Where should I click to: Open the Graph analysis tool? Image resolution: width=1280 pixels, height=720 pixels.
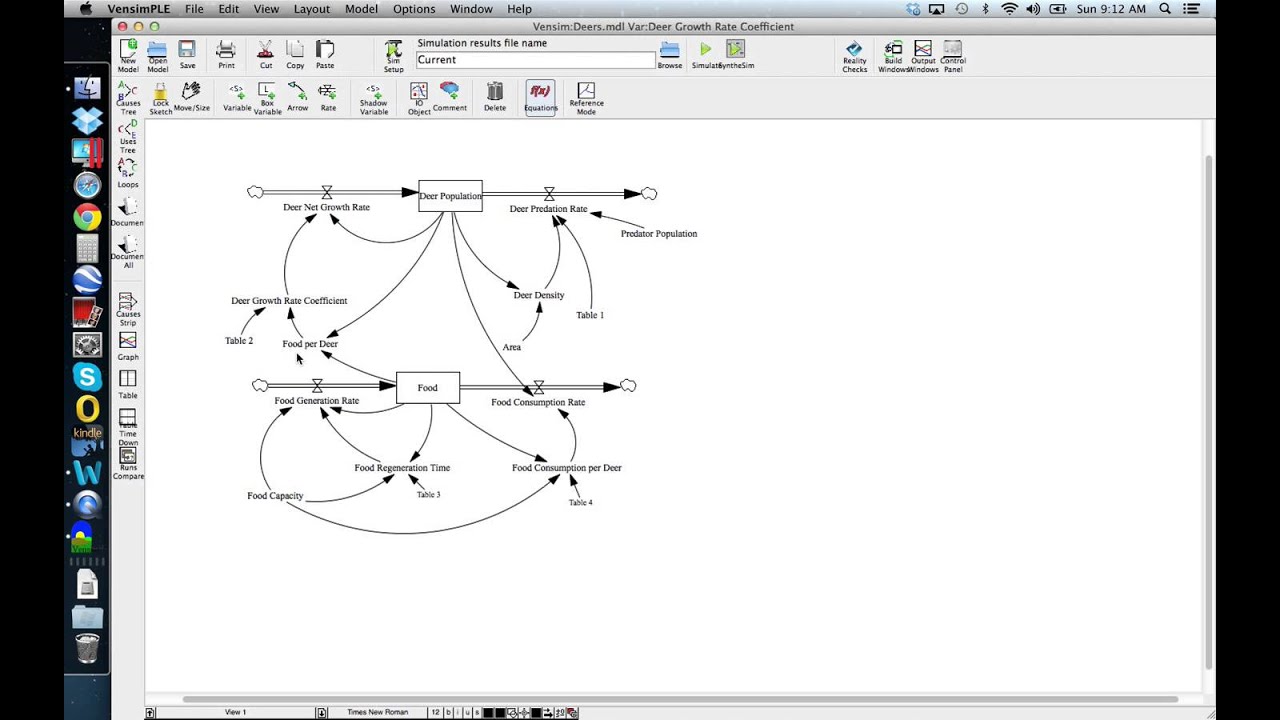pos(128,346)
